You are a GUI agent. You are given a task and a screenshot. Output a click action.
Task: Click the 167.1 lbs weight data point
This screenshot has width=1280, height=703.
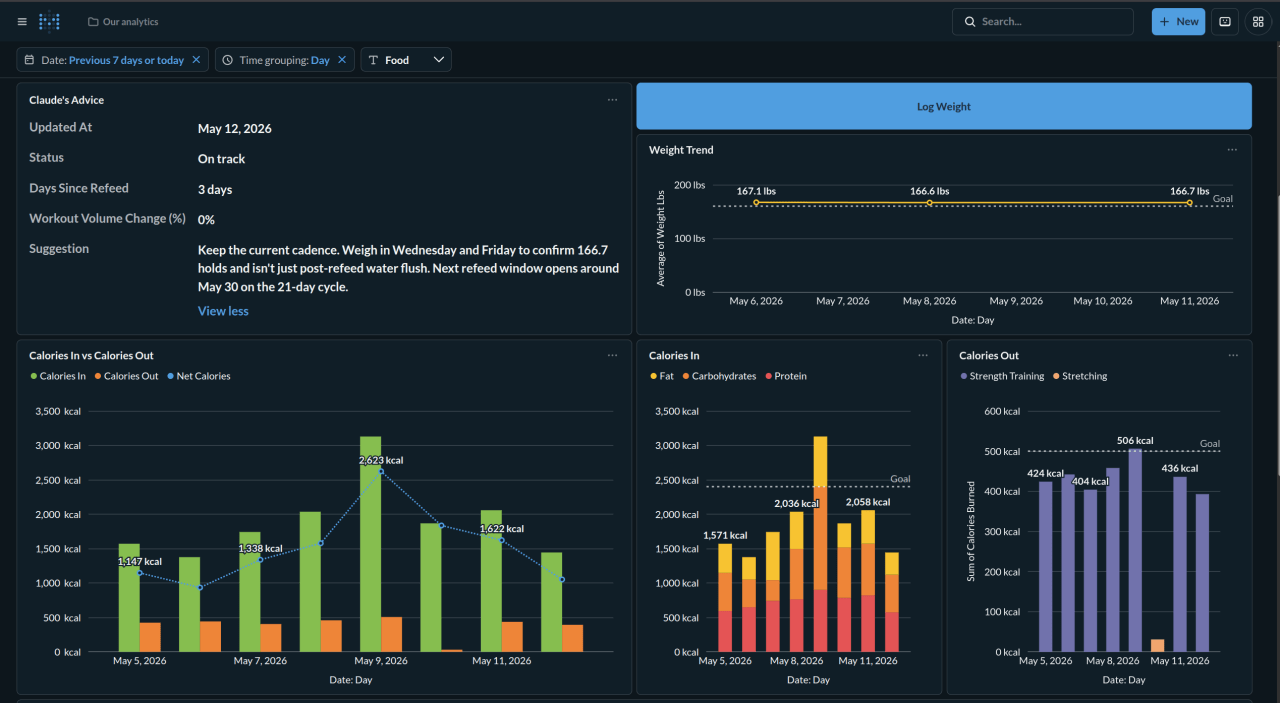tap(756, 203)
